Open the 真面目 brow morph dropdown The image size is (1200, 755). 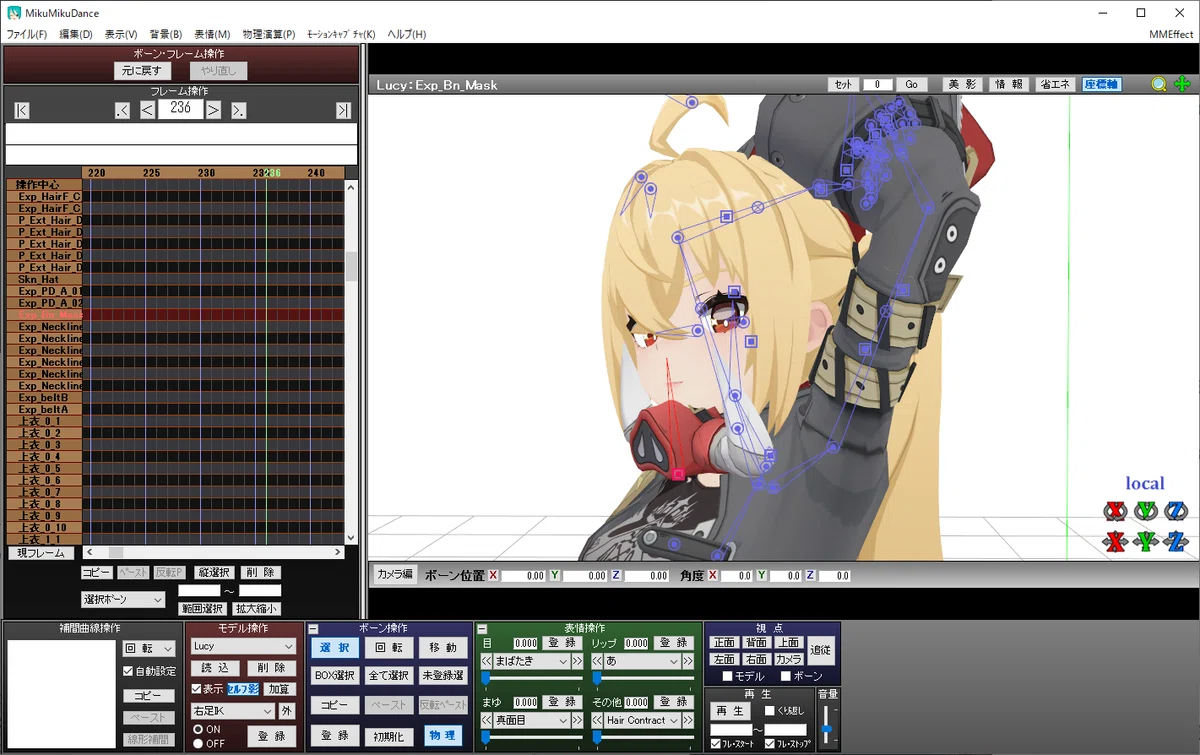pyautogui.click(x=532, y=720)
